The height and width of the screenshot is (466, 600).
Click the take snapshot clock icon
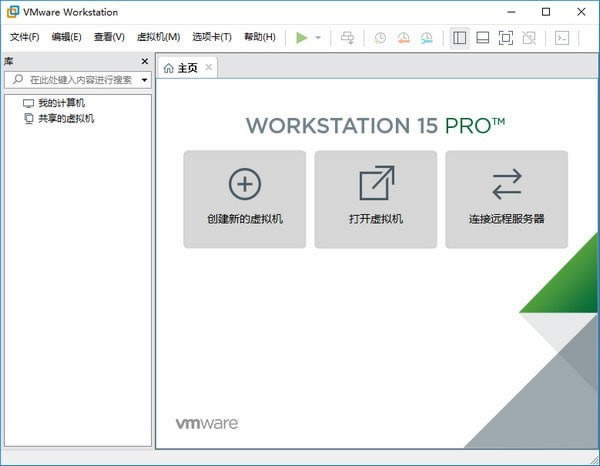pyautogui.click(x=380, y=38)
